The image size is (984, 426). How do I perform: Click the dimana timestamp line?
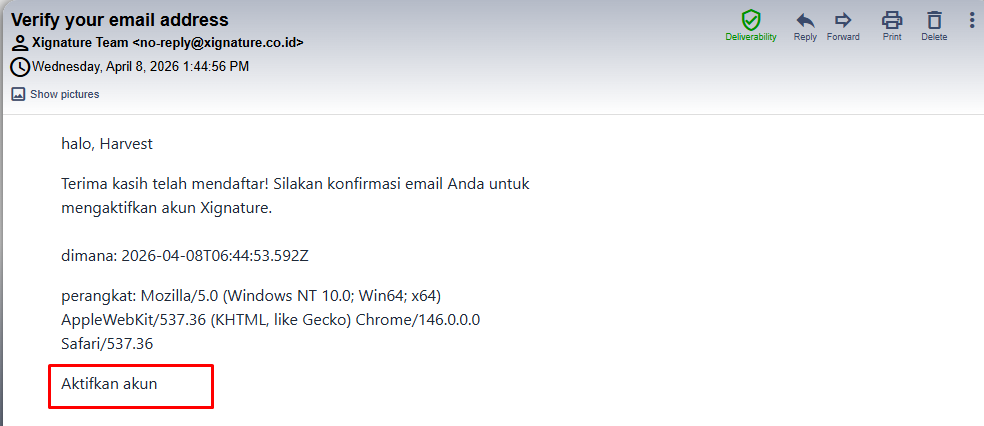click(x=185, y=255)
